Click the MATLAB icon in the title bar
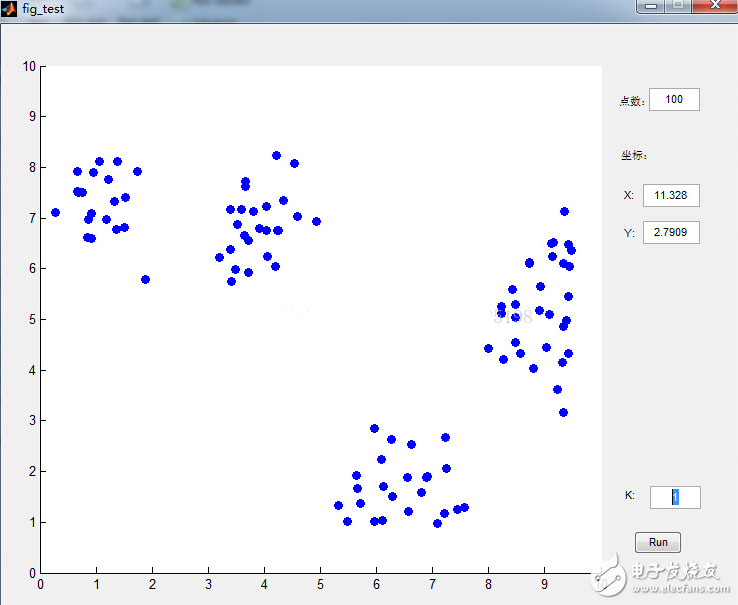The width and height of the screenshot is (738, 605). click(x=9, y=8)
